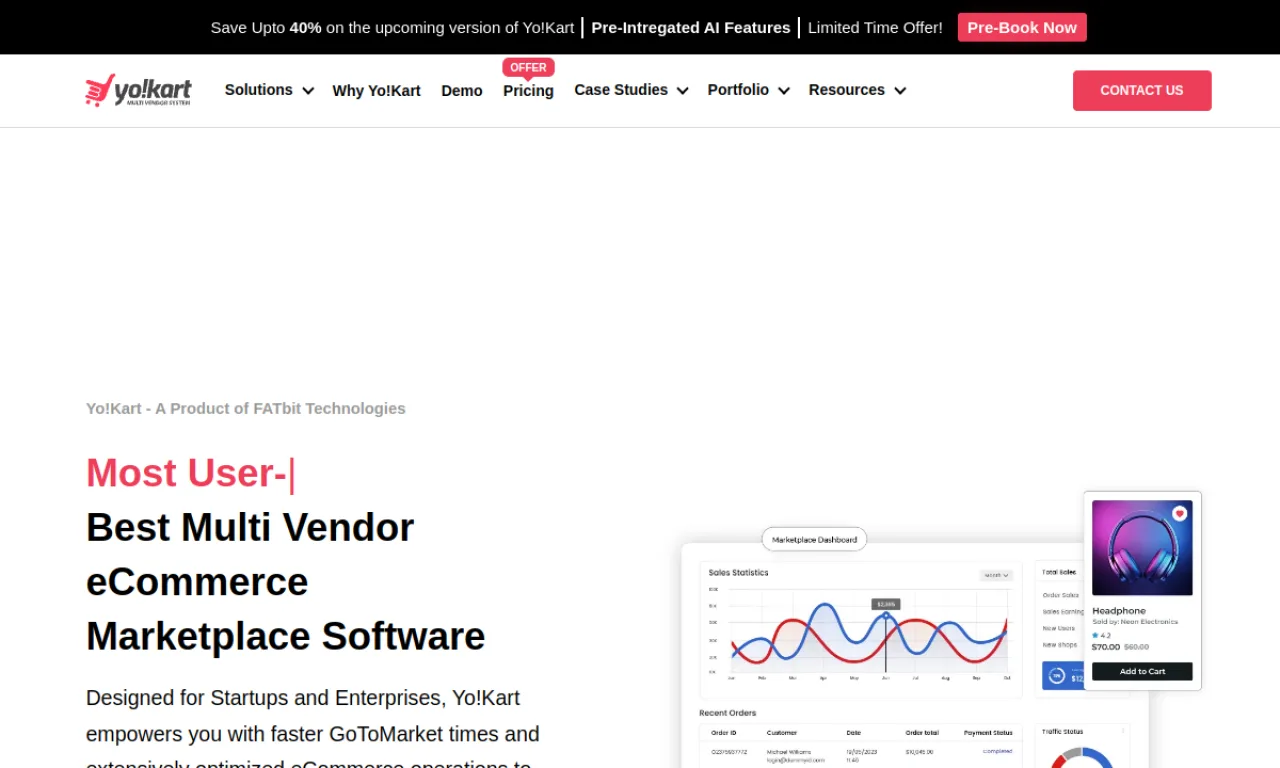Go to the Demo page

pos(462,91)
